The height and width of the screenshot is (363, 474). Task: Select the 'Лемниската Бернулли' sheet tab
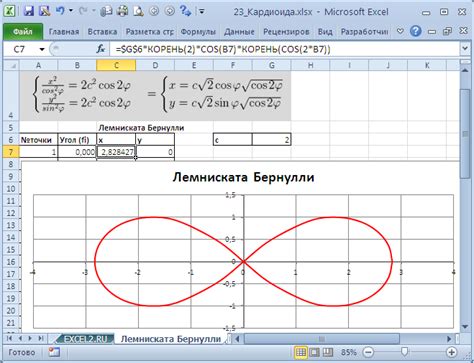click(x=171, y=339)
